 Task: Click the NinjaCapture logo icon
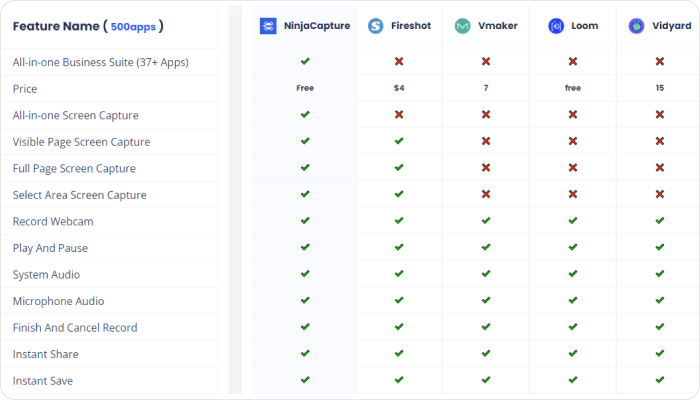(268, 26)
